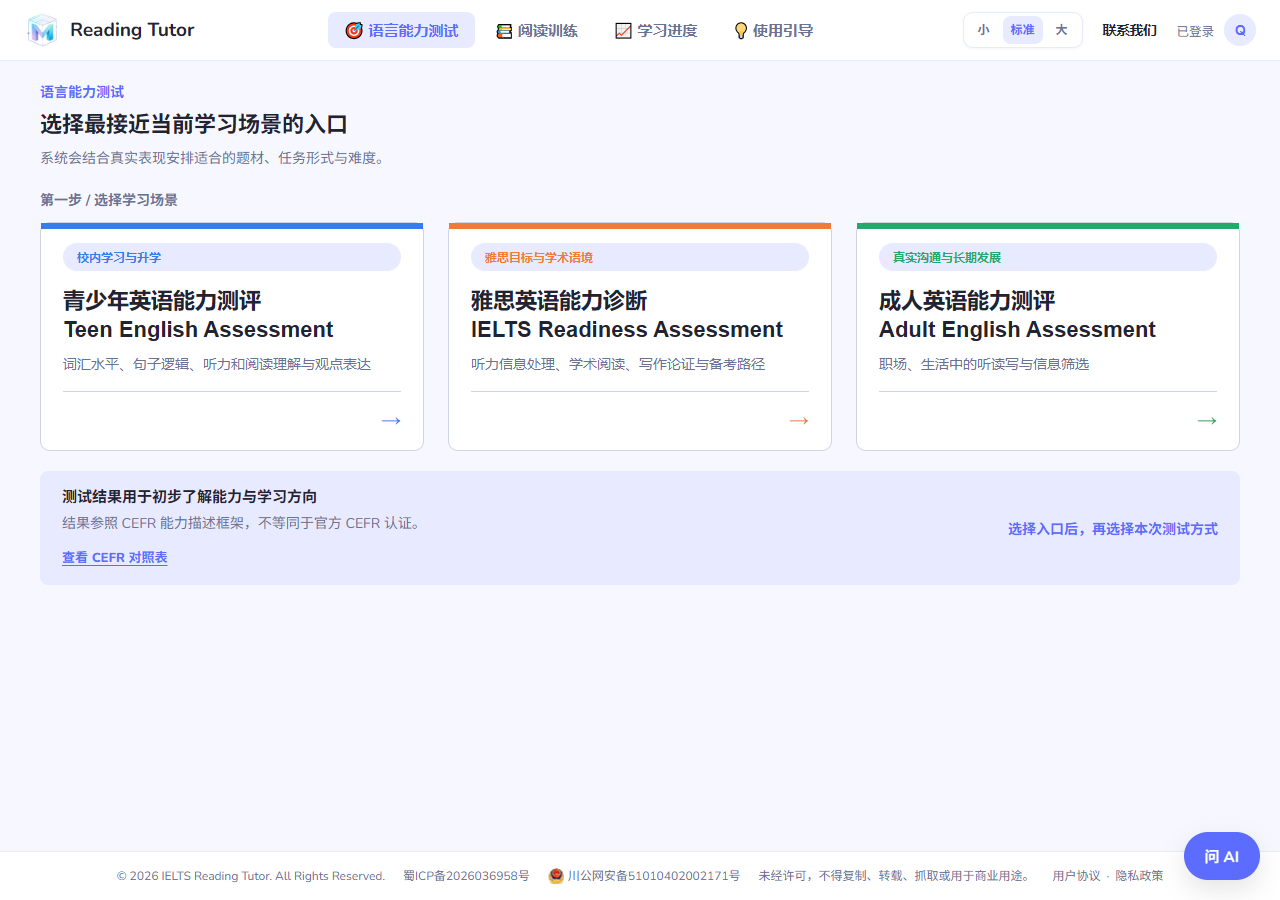
Task: Click the 问 AI floating button
Action: tap(1221, 856)
